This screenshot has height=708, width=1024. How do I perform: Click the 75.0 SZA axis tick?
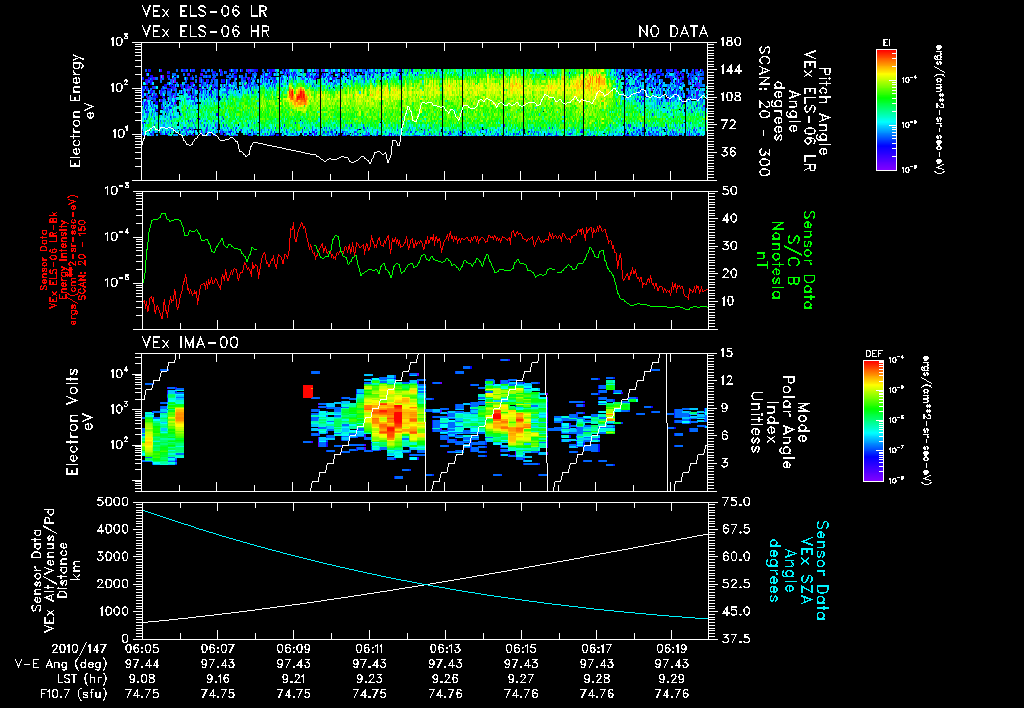(736, 502)
